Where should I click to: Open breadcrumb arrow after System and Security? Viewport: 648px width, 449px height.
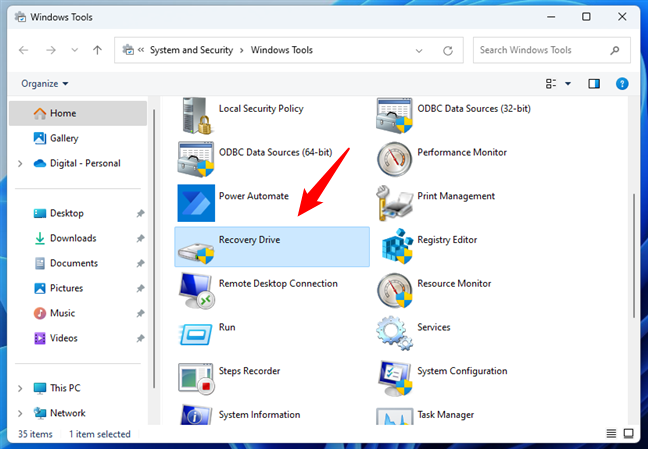242,50
